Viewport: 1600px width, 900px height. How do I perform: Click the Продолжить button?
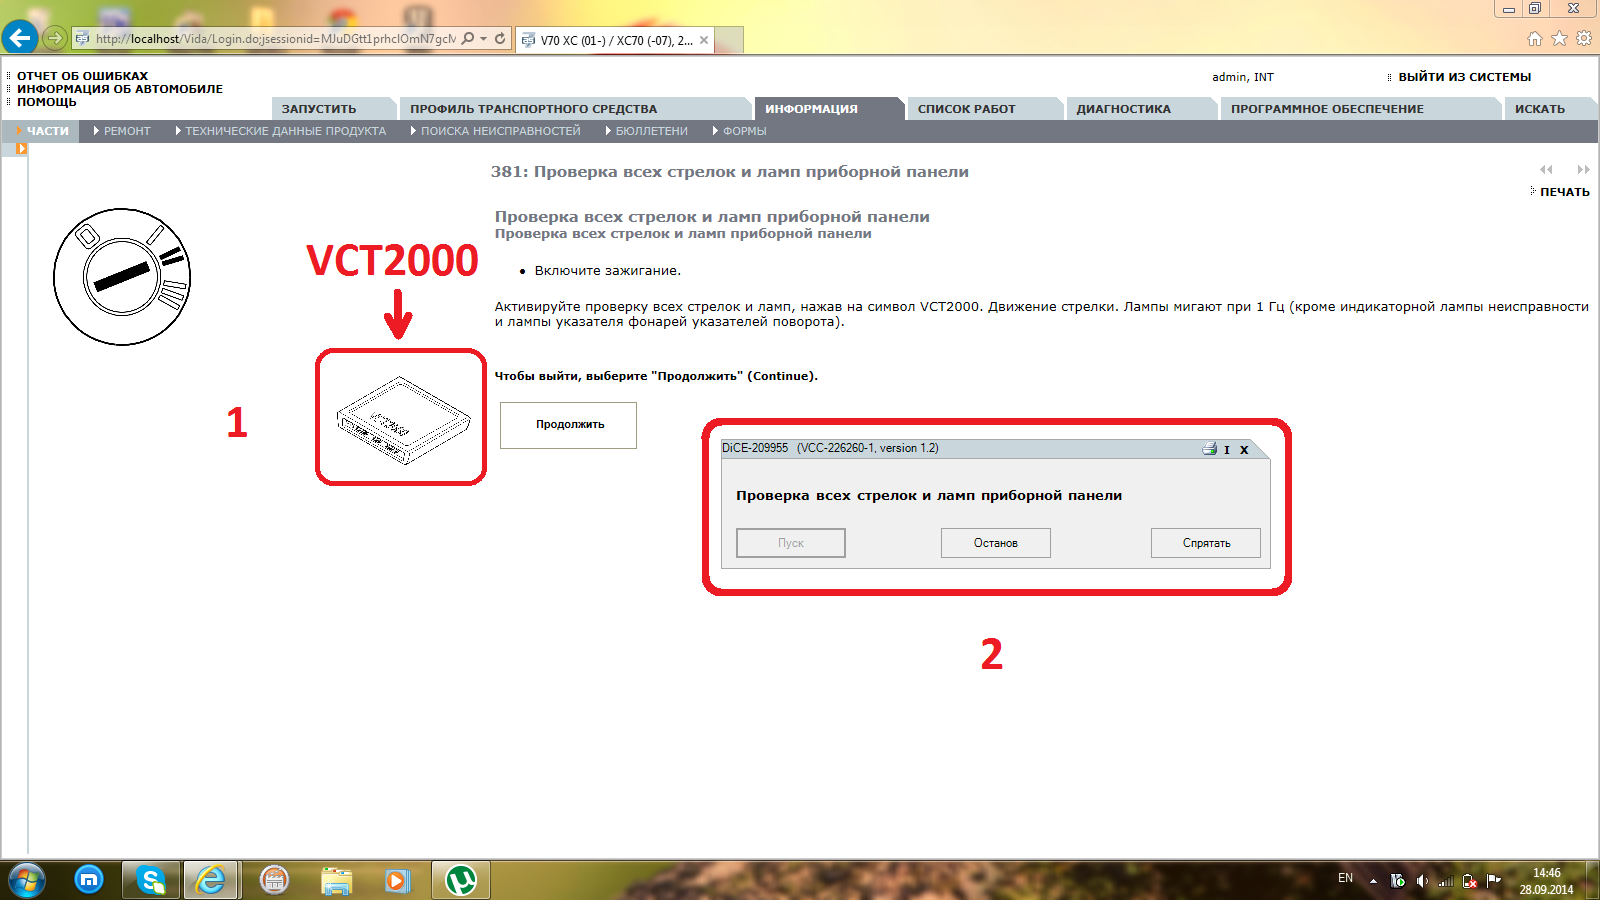[568, 425]
